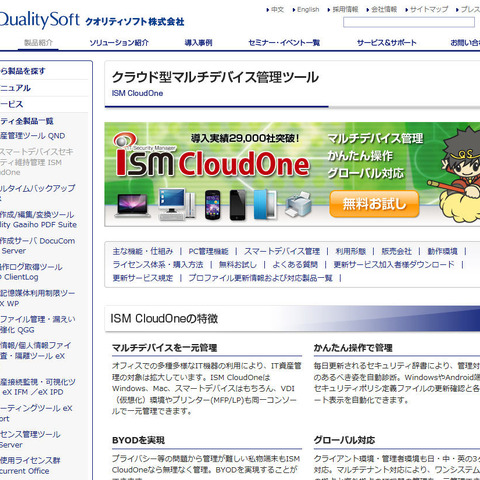Viewport: 480px width, 480px height.
Task: Open sidebar item 資産管理ツール QND
Action: 32,136
